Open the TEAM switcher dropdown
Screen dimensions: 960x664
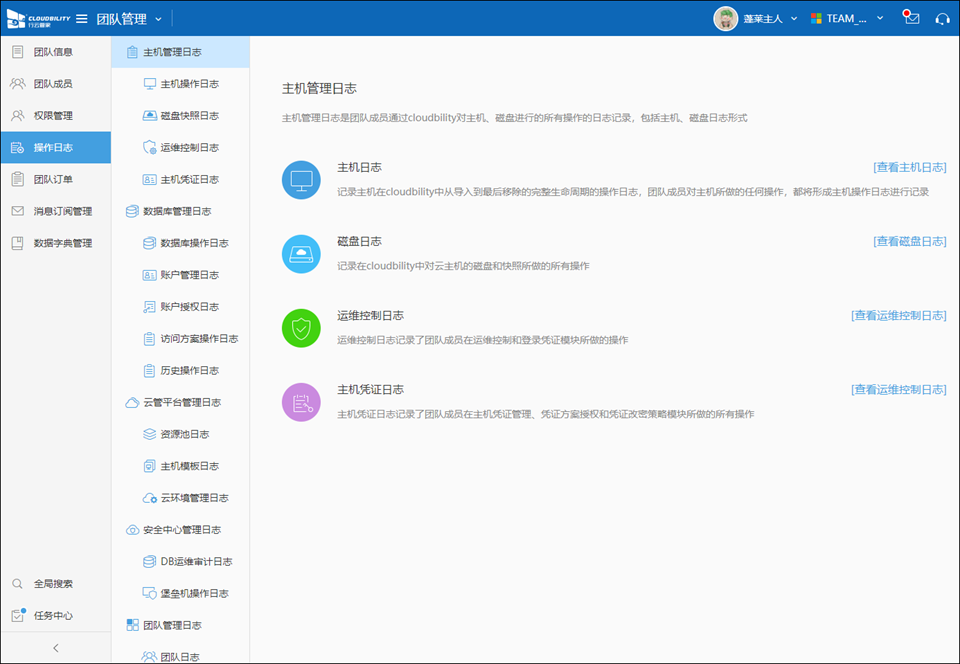coord(880,18)
